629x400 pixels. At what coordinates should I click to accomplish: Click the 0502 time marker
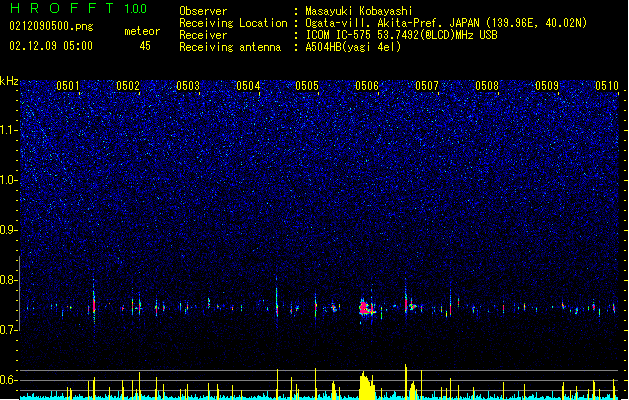tap(128, 86)
